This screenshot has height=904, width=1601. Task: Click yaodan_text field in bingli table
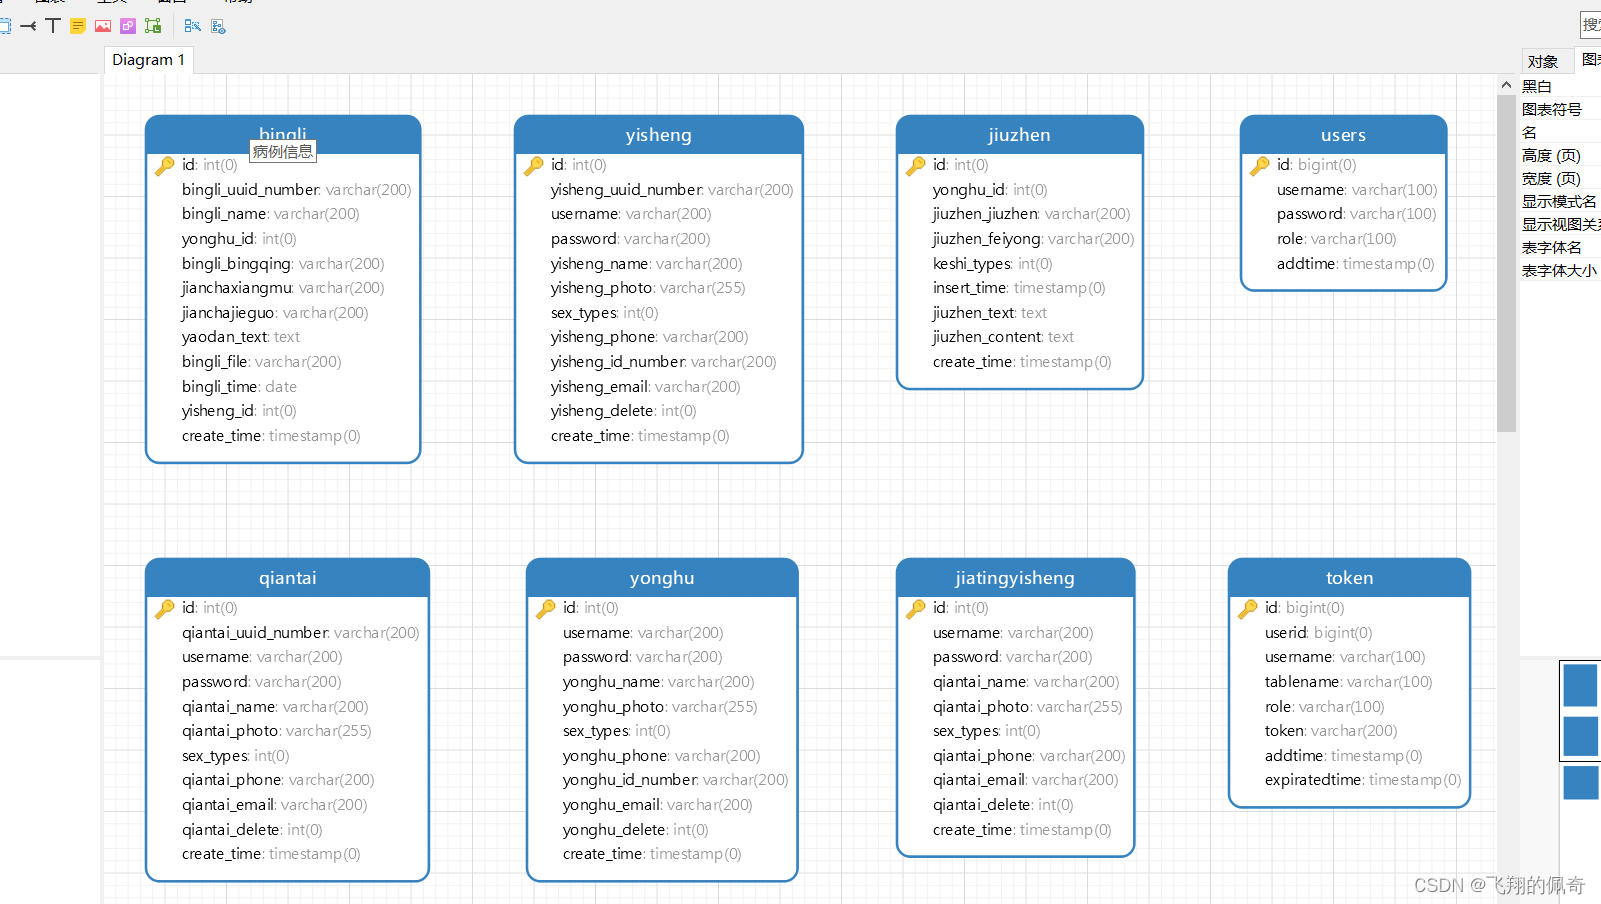241,337
